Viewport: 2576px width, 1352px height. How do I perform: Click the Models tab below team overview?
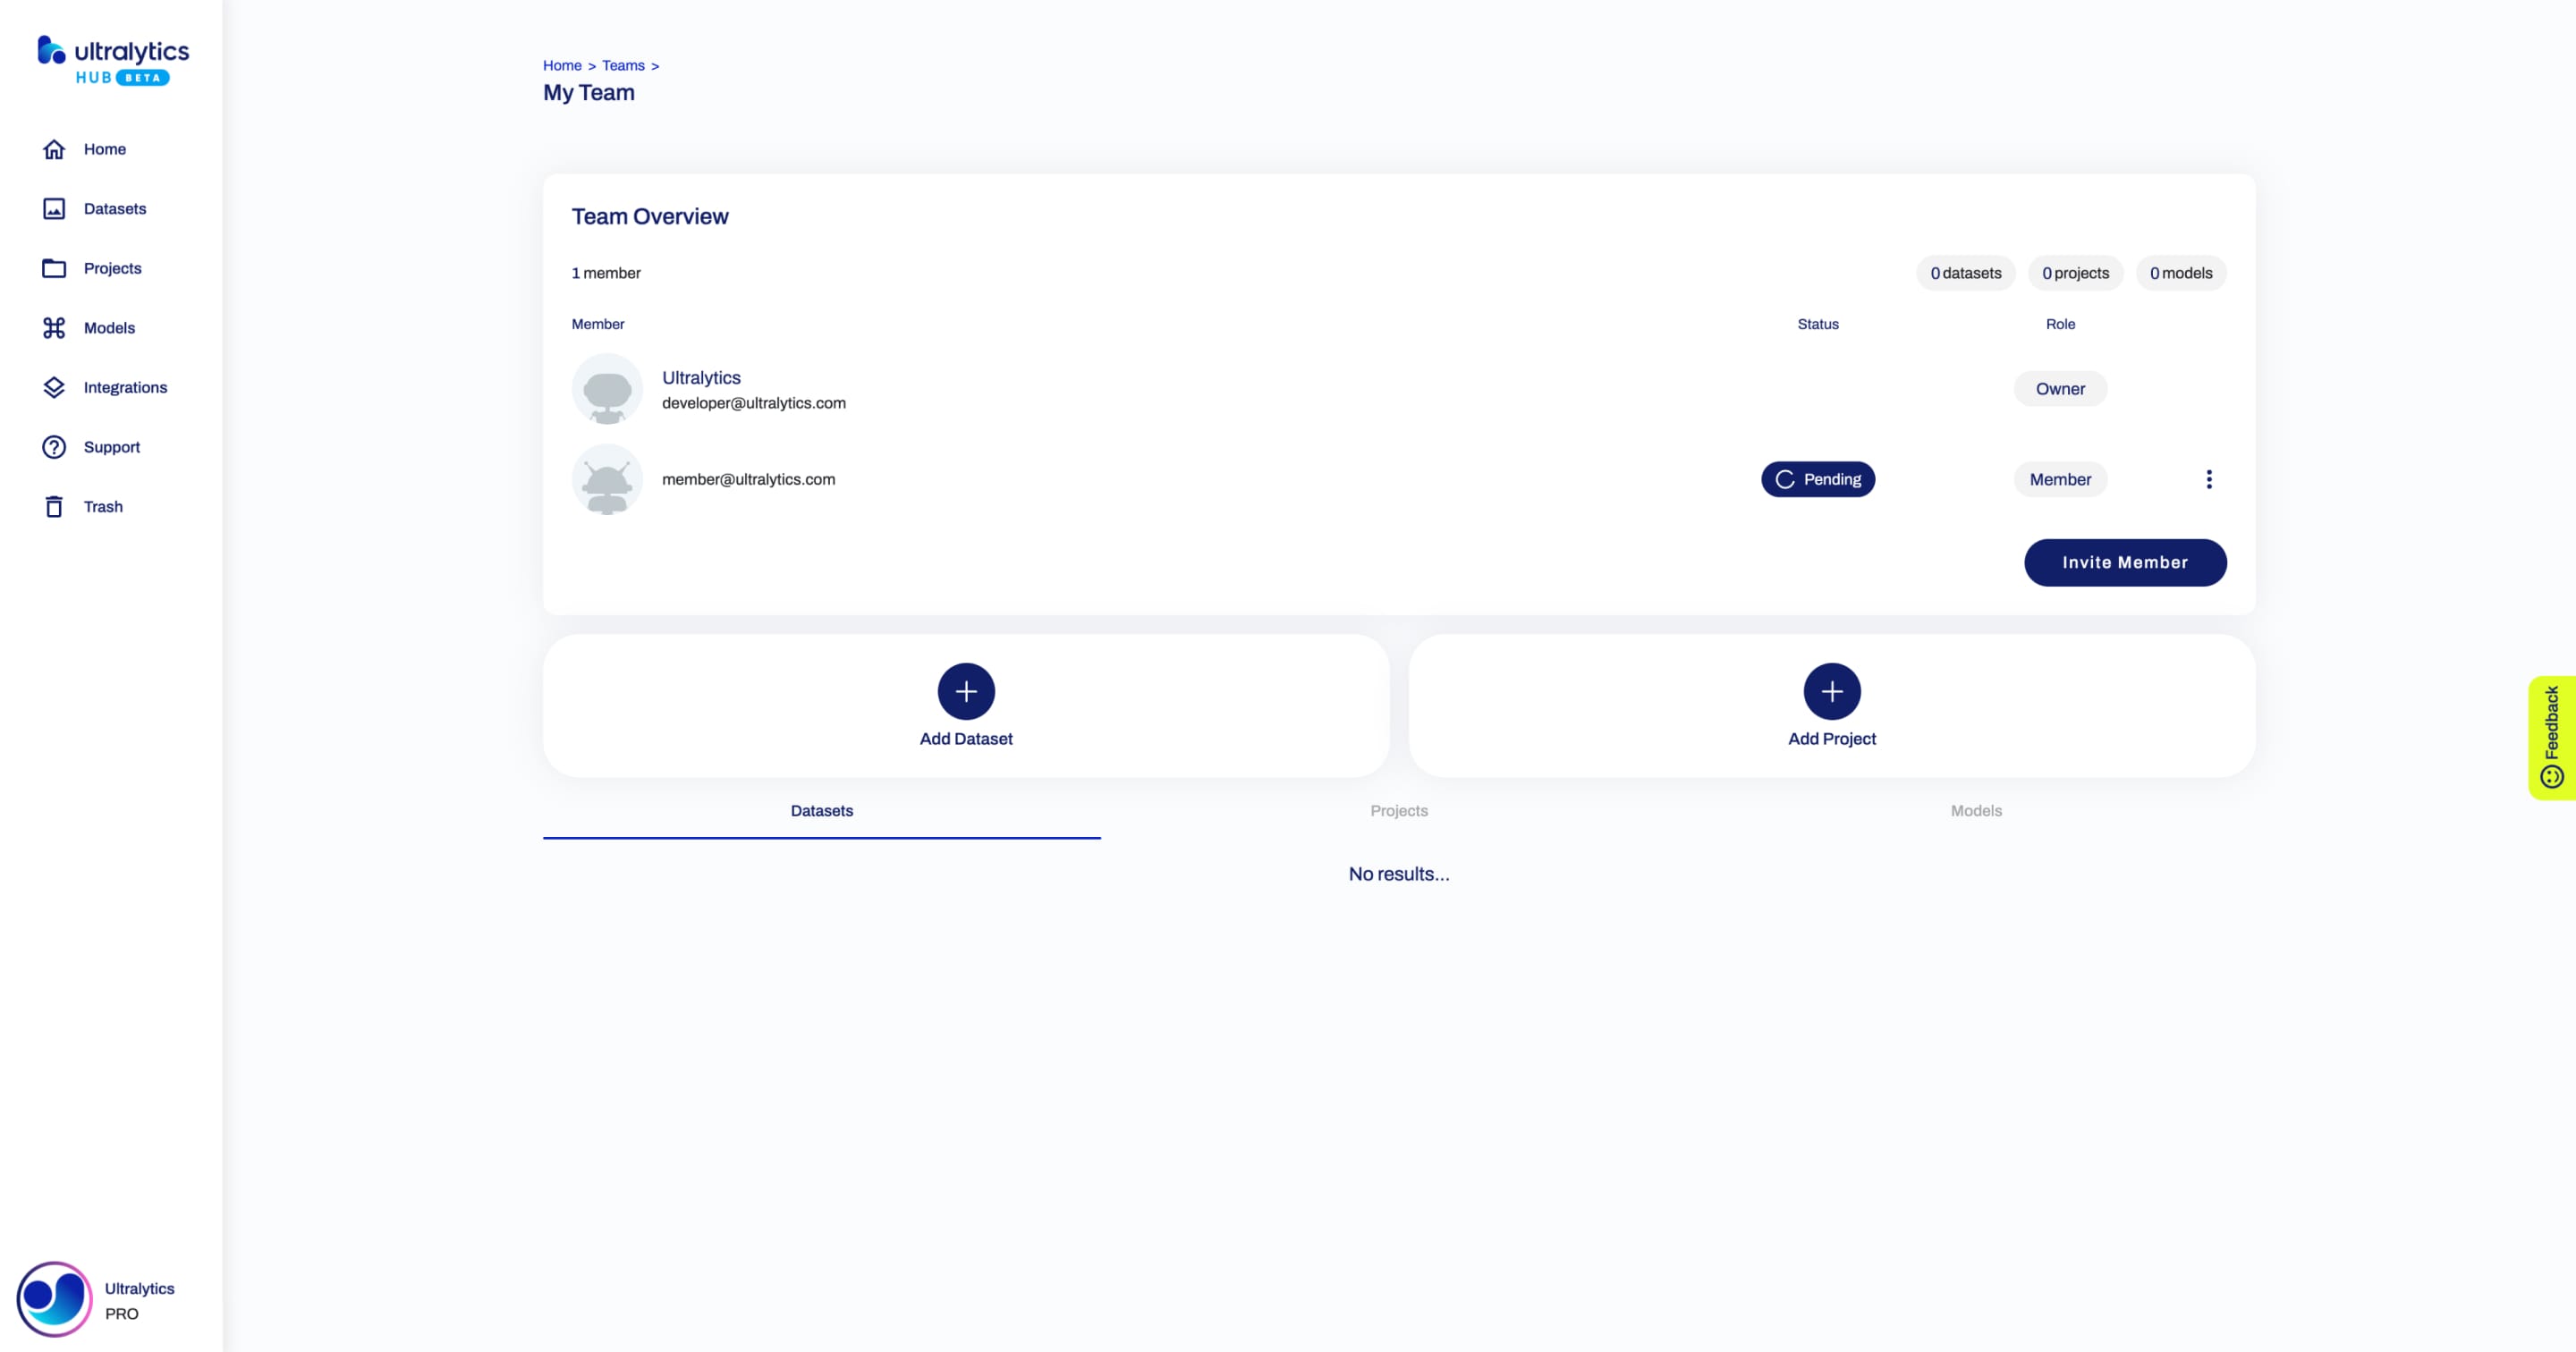[1975, 810]
